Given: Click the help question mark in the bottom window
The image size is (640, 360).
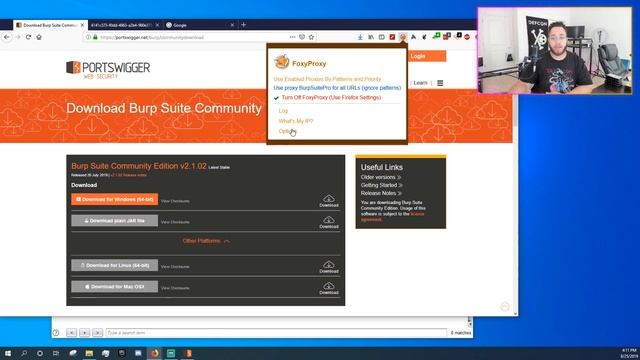Looking at the screenshot, I should [56, 333].
